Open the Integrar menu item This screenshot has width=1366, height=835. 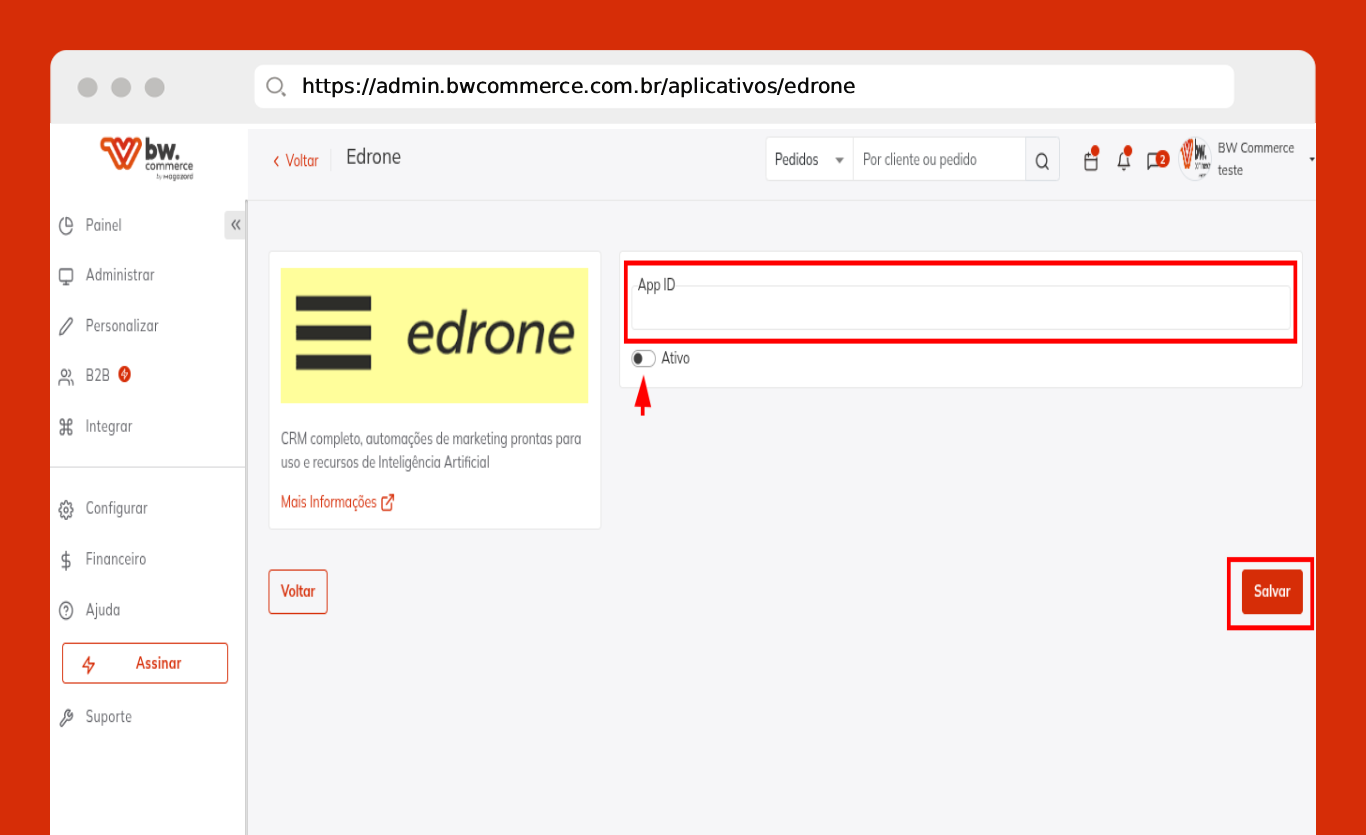tap(108, 426)
